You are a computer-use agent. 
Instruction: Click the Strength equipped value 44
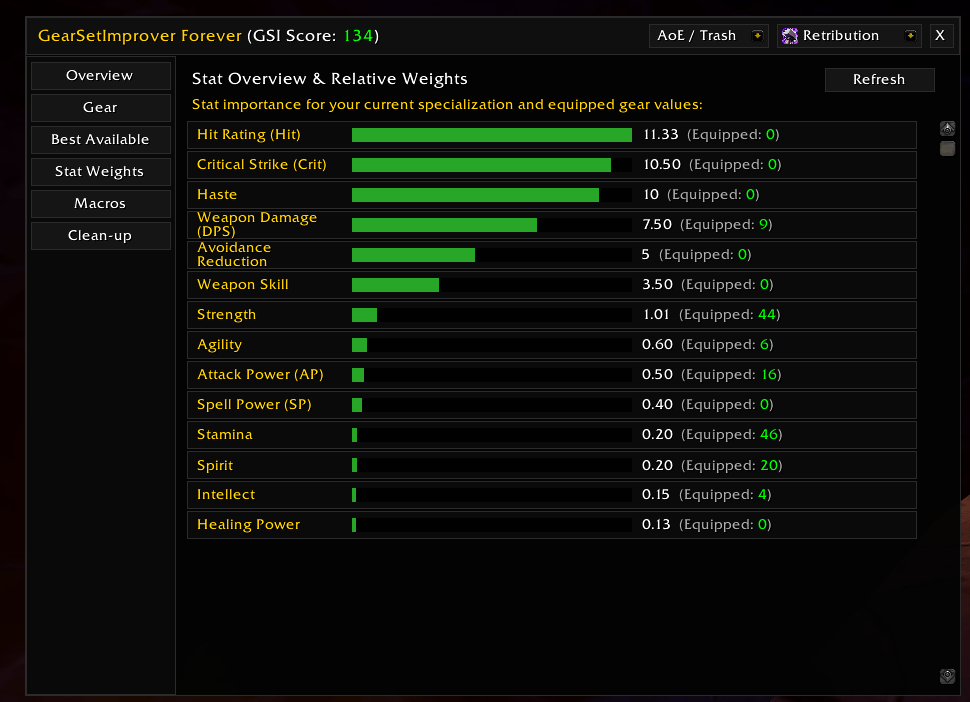[x=767, y=315]
